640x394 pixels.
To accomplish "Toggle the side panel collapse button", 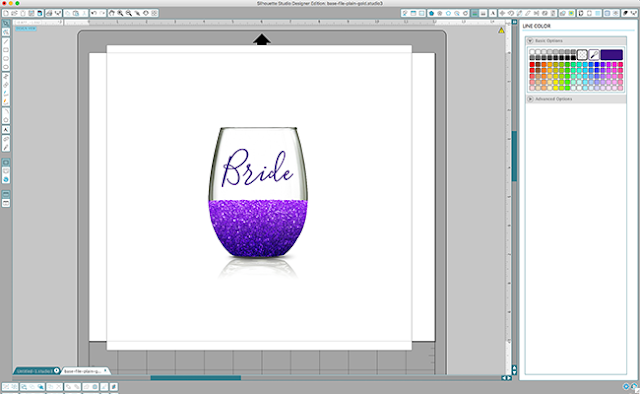I will click(x=514, y=22).
